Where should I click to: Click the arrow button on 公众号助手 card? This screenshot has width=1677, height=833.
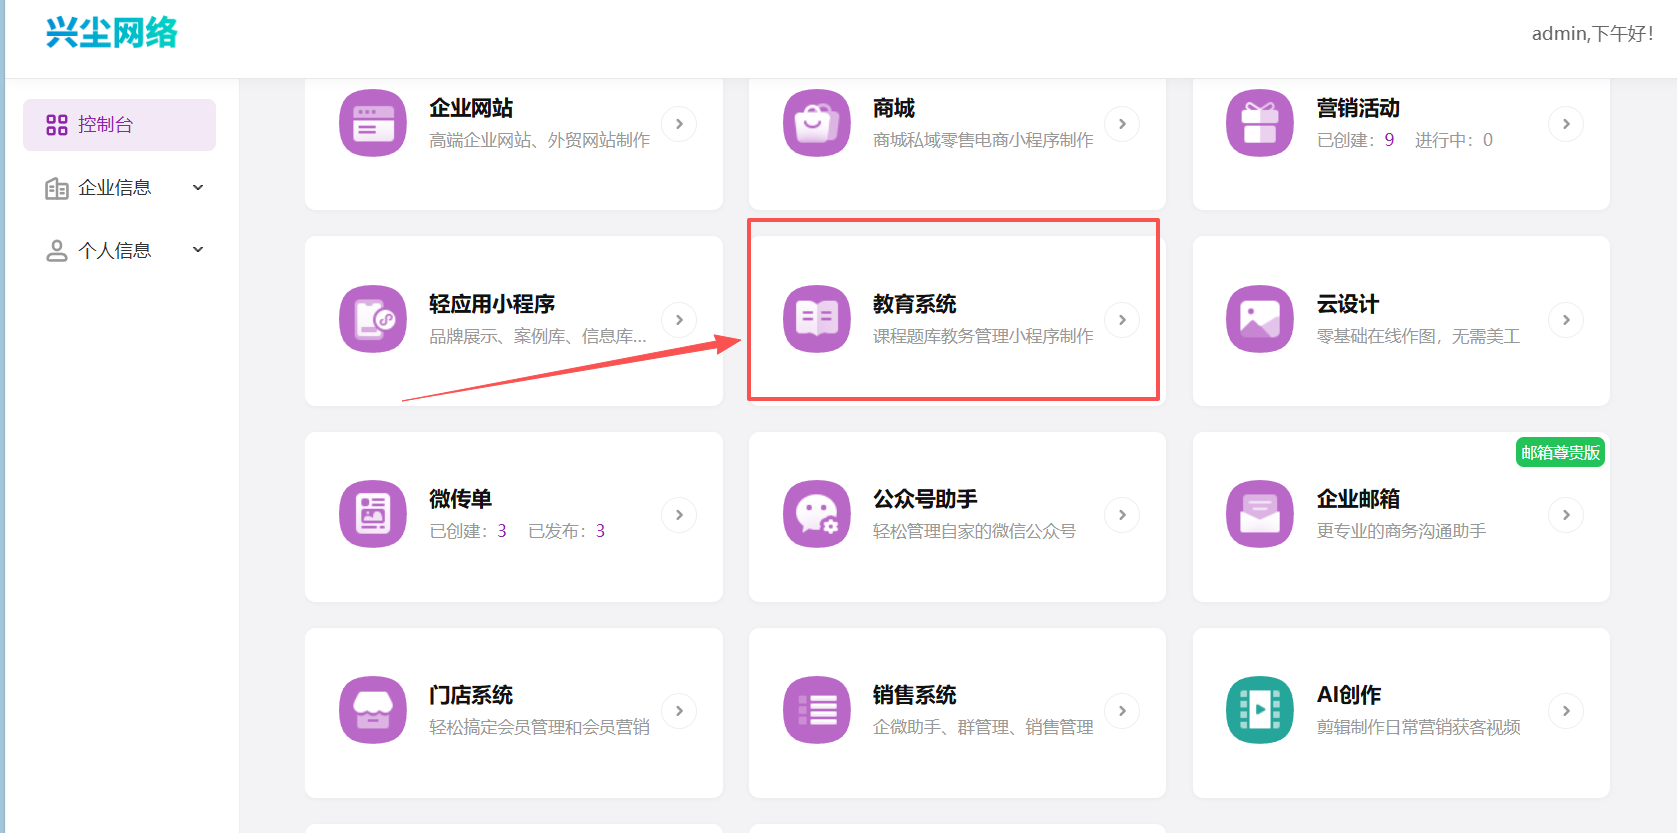tap(1122, 515)
